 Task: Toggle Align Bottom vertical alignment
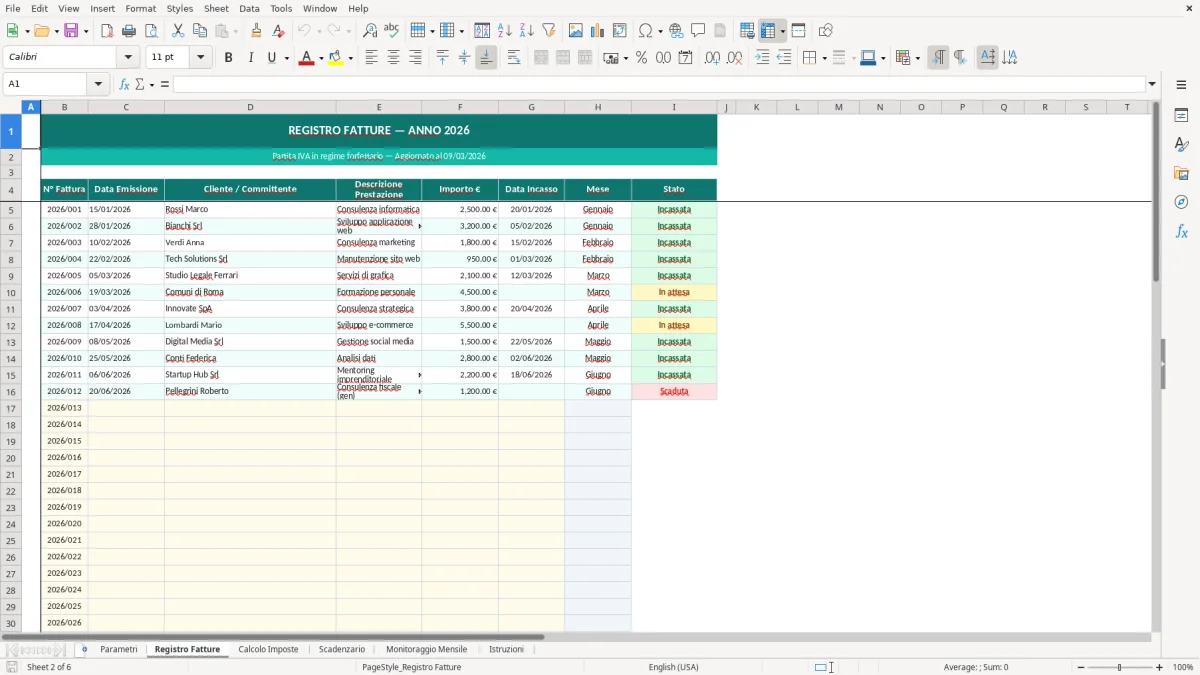point(486,58)
